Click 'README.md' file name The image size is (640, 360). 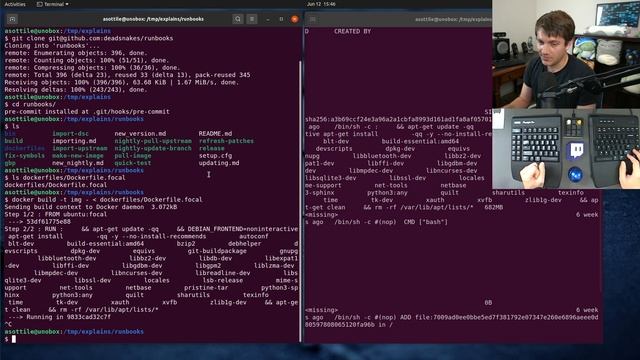(215, 134)
